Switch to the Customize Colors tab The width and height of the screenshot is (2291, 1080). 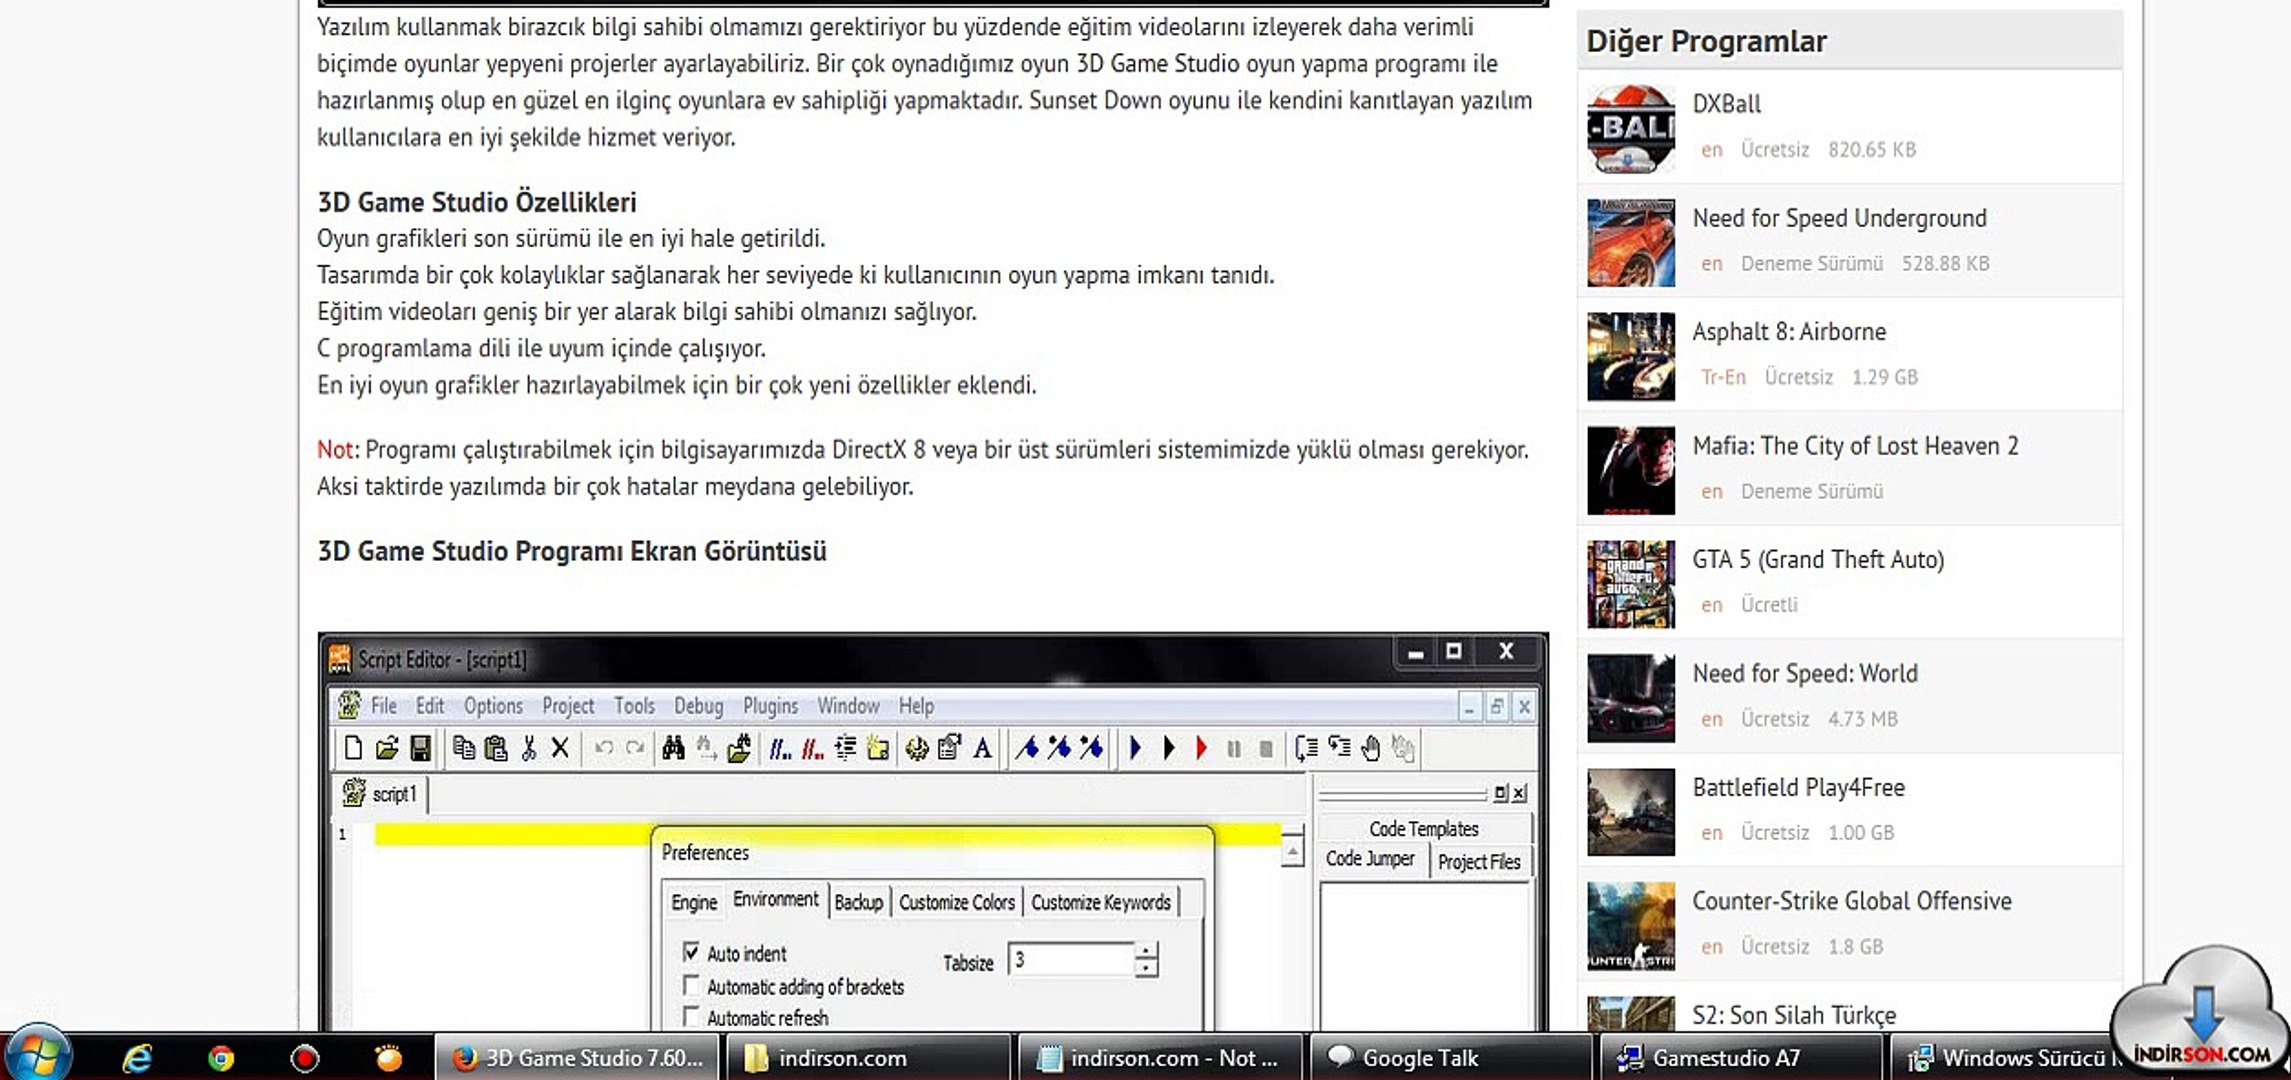coord(956,902)
